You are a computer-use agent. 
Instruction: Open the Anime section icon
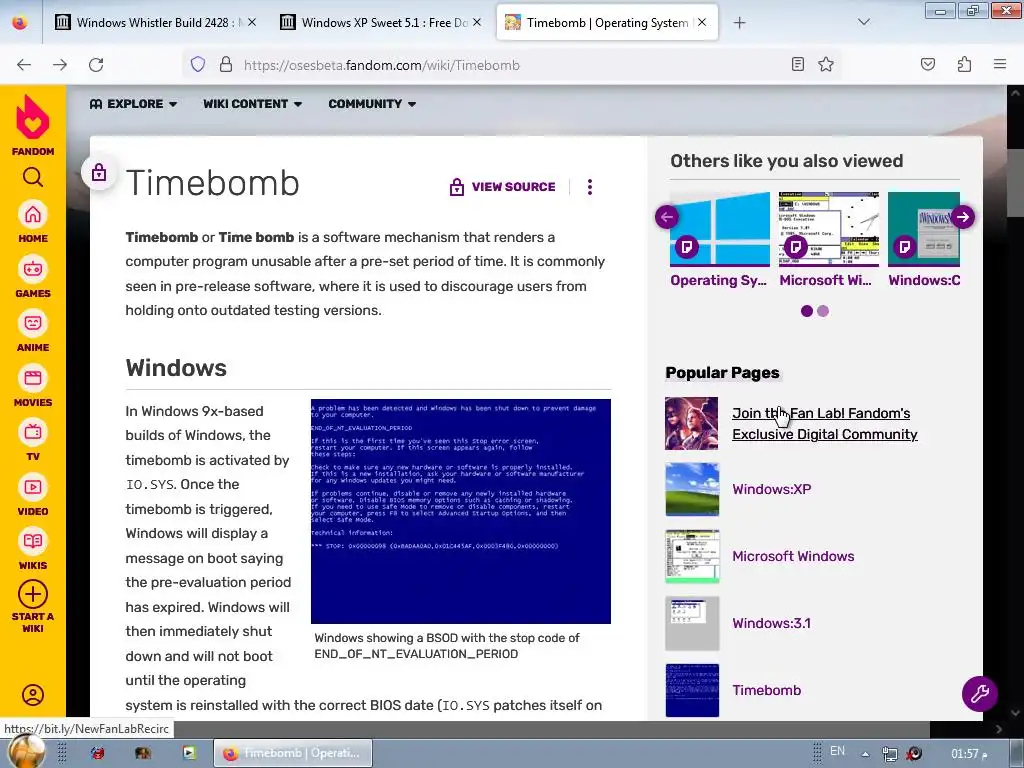coord(33,323)
